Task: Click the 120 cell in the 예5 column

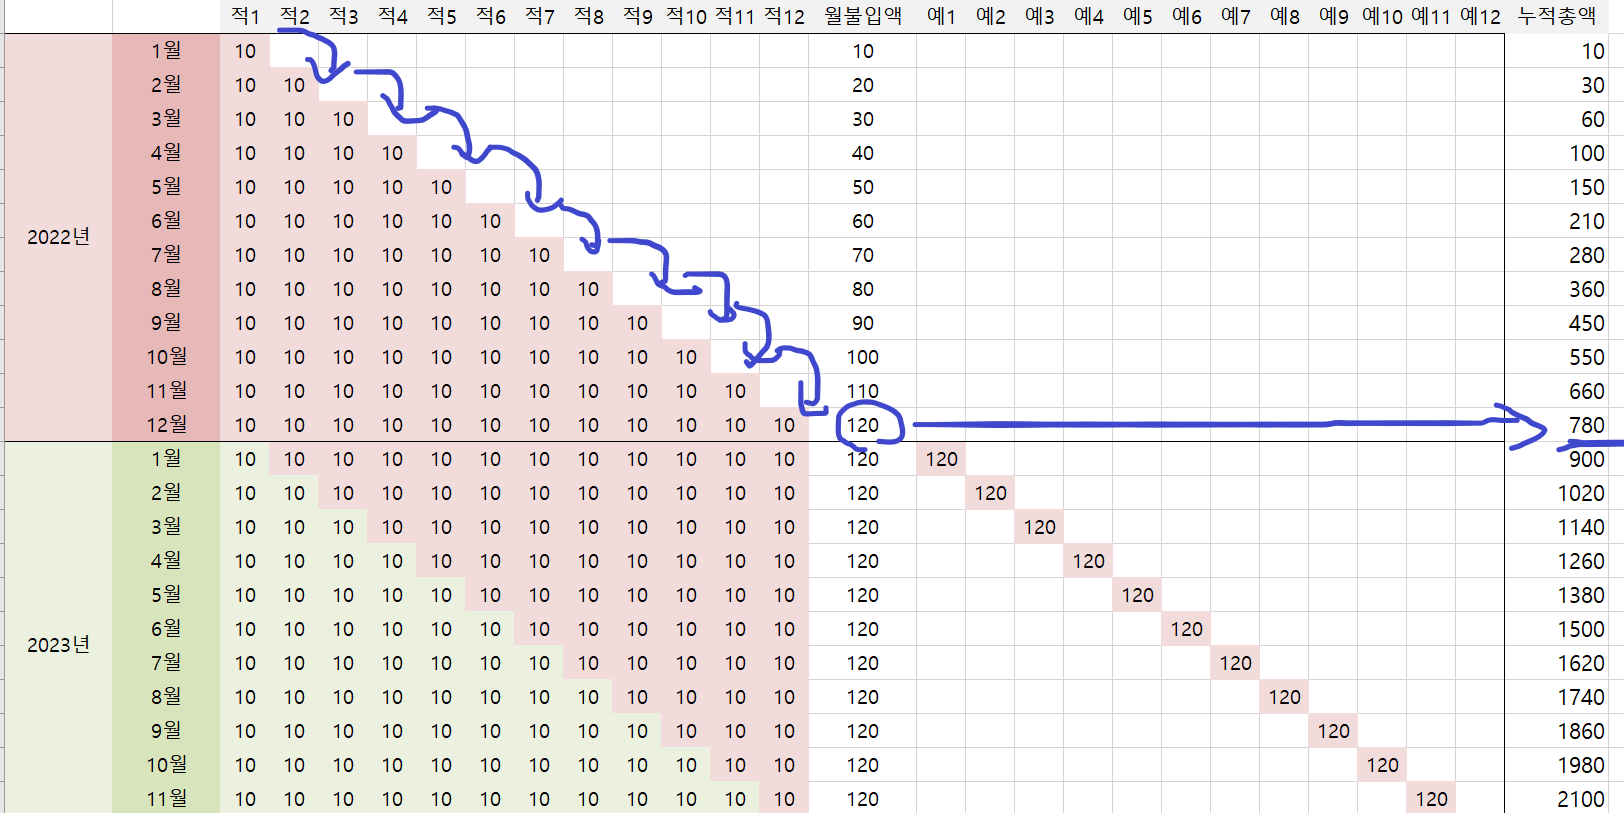Action: coord(1137,595)
